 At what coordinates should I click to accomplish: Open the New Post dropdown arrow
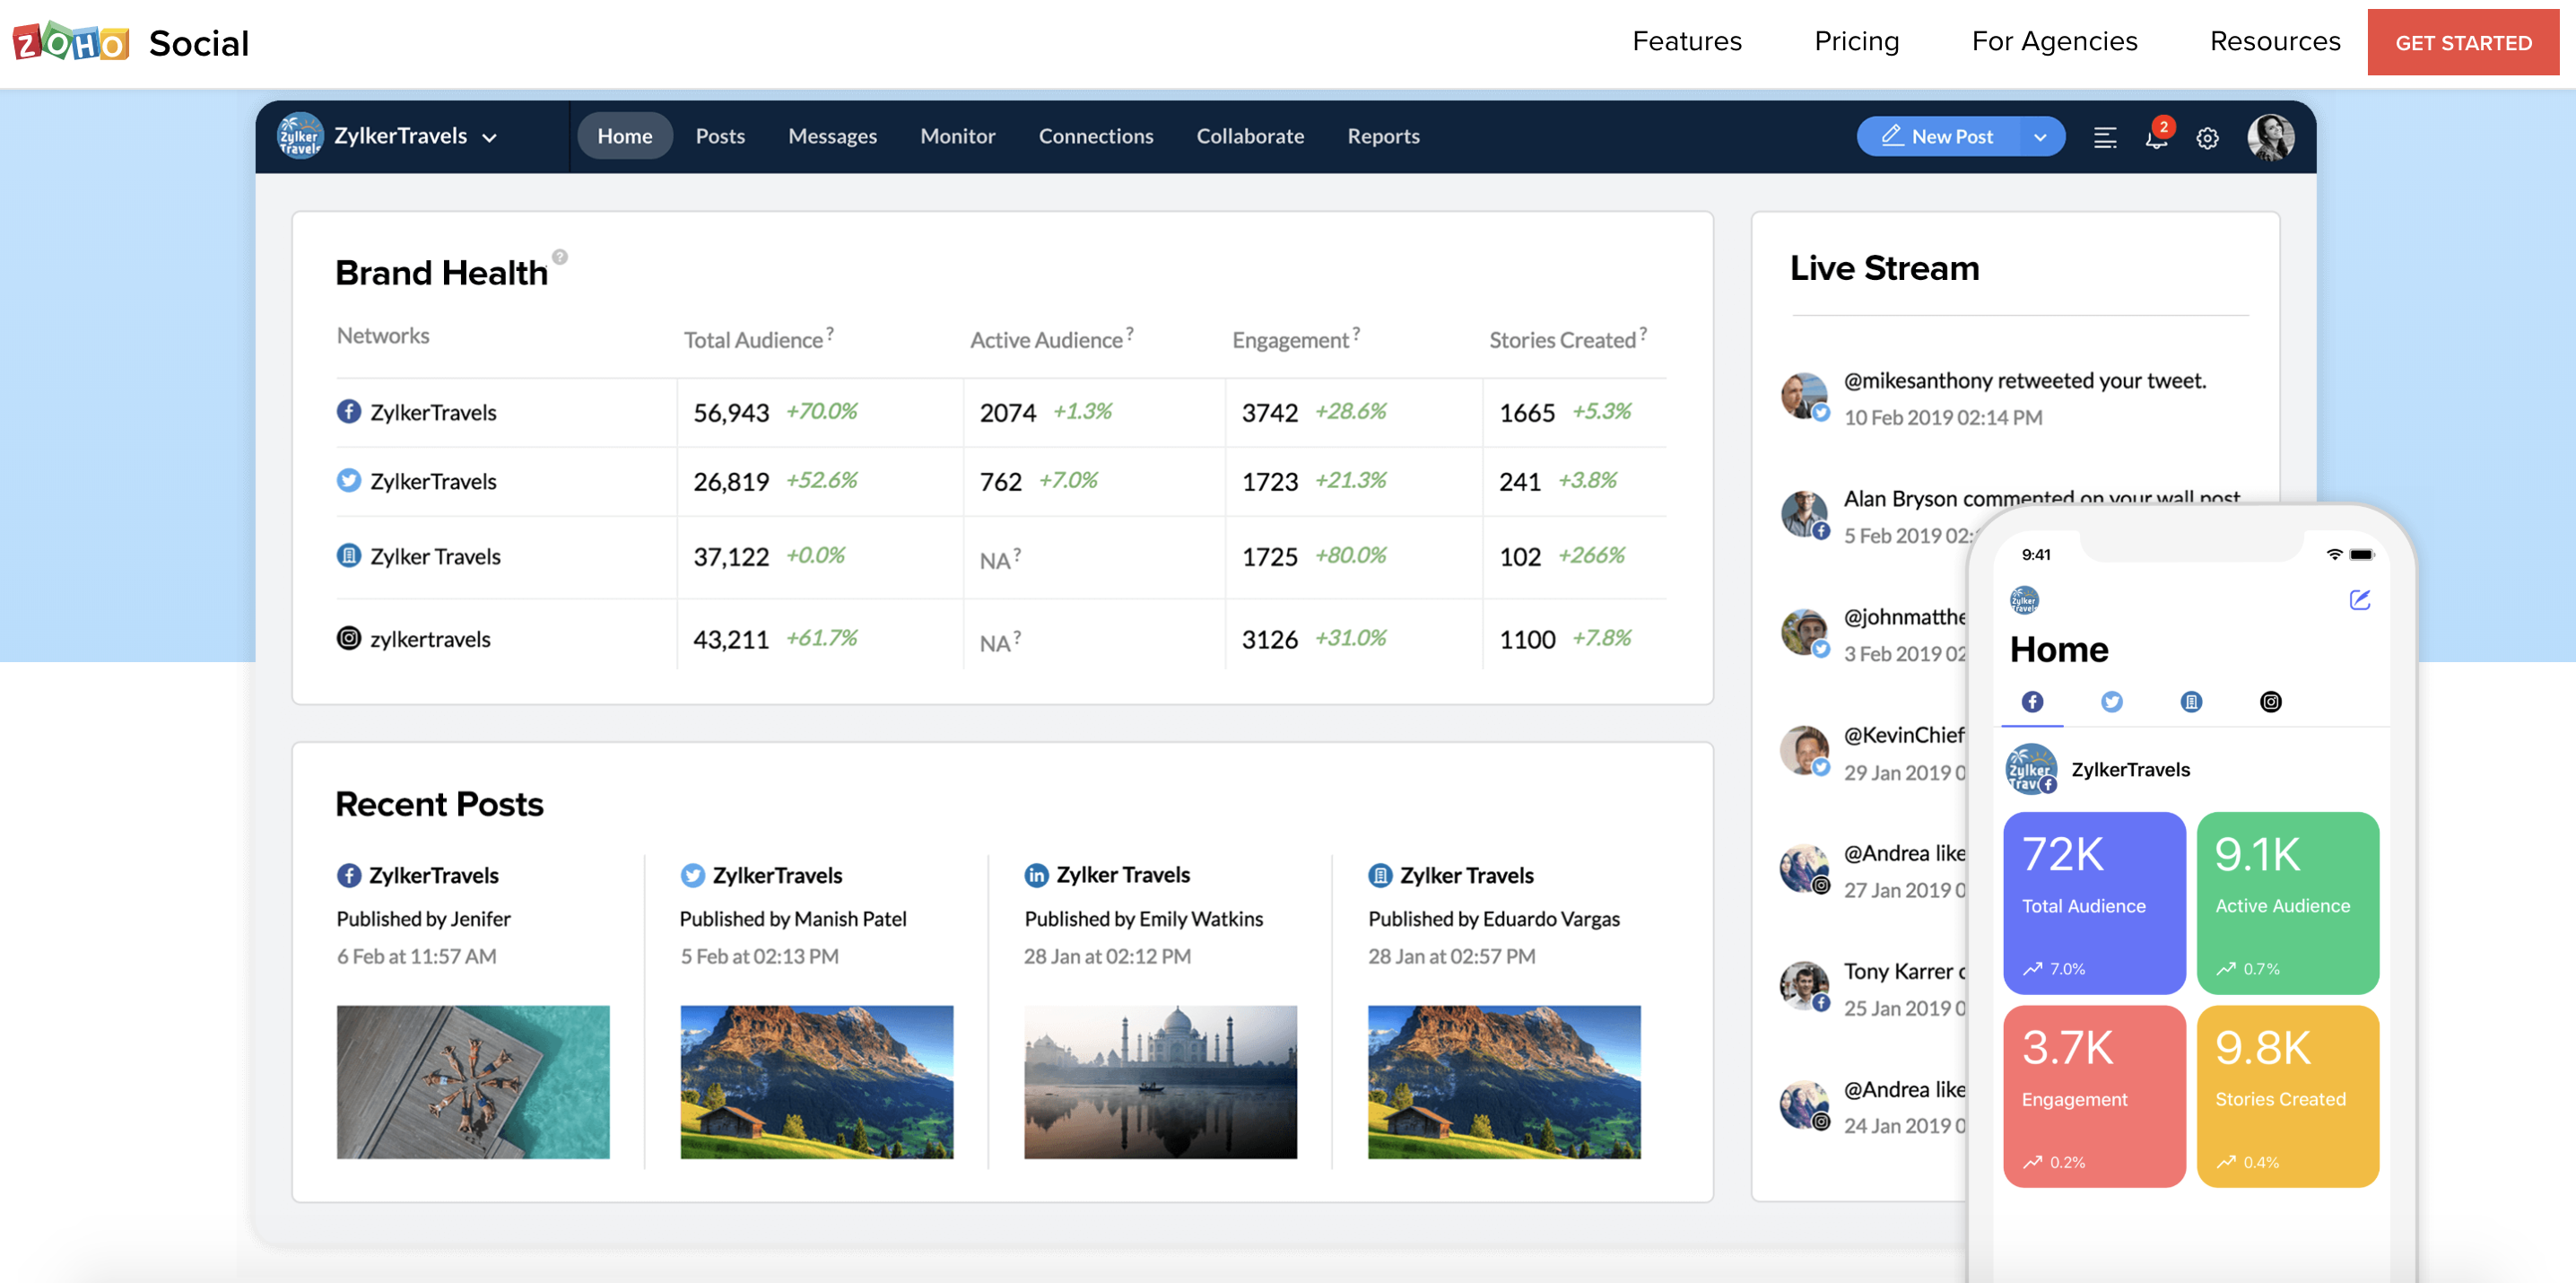[2040, 137]
